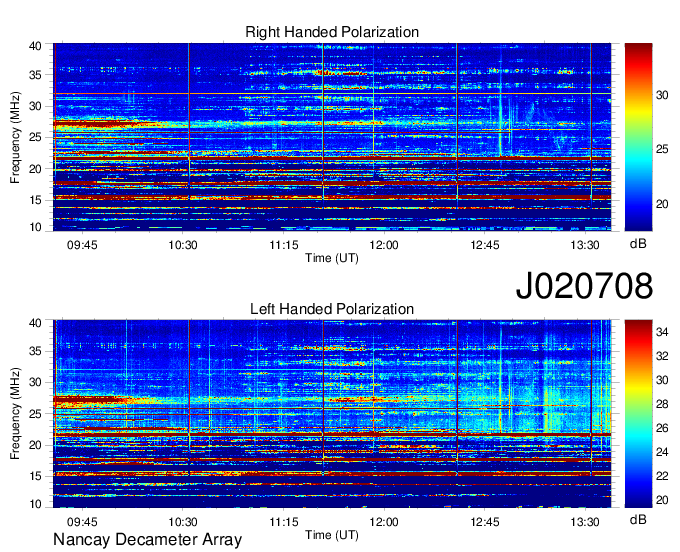This screenshot has height=552, width=680.
Task: Click the upper plot's 'Time (UT)' label
Action: pyautogui.click(x=332, y=258)
